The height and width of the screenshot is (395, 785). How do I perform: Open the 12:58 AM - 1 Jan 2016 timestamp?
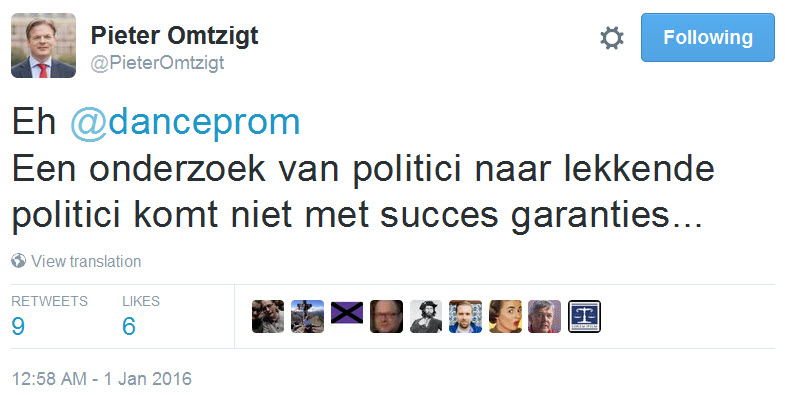click(x=102, y=378)
